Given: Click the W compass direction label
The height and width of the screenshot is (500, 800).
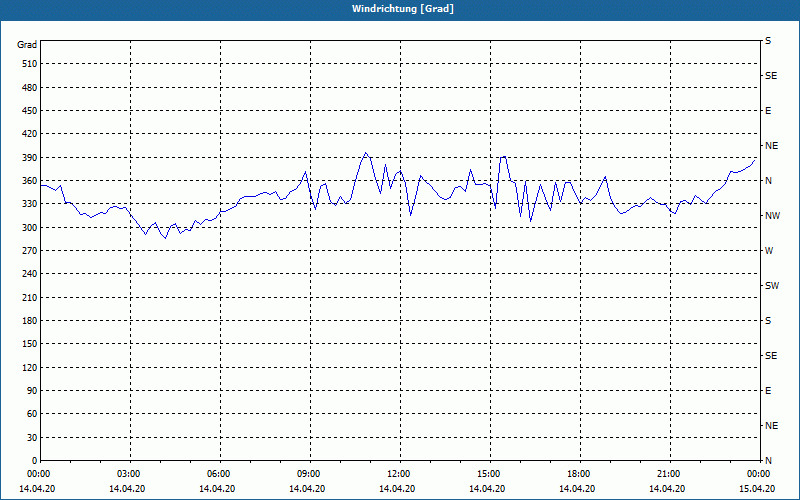Looking at the screenshot, I should click(769, 251).
